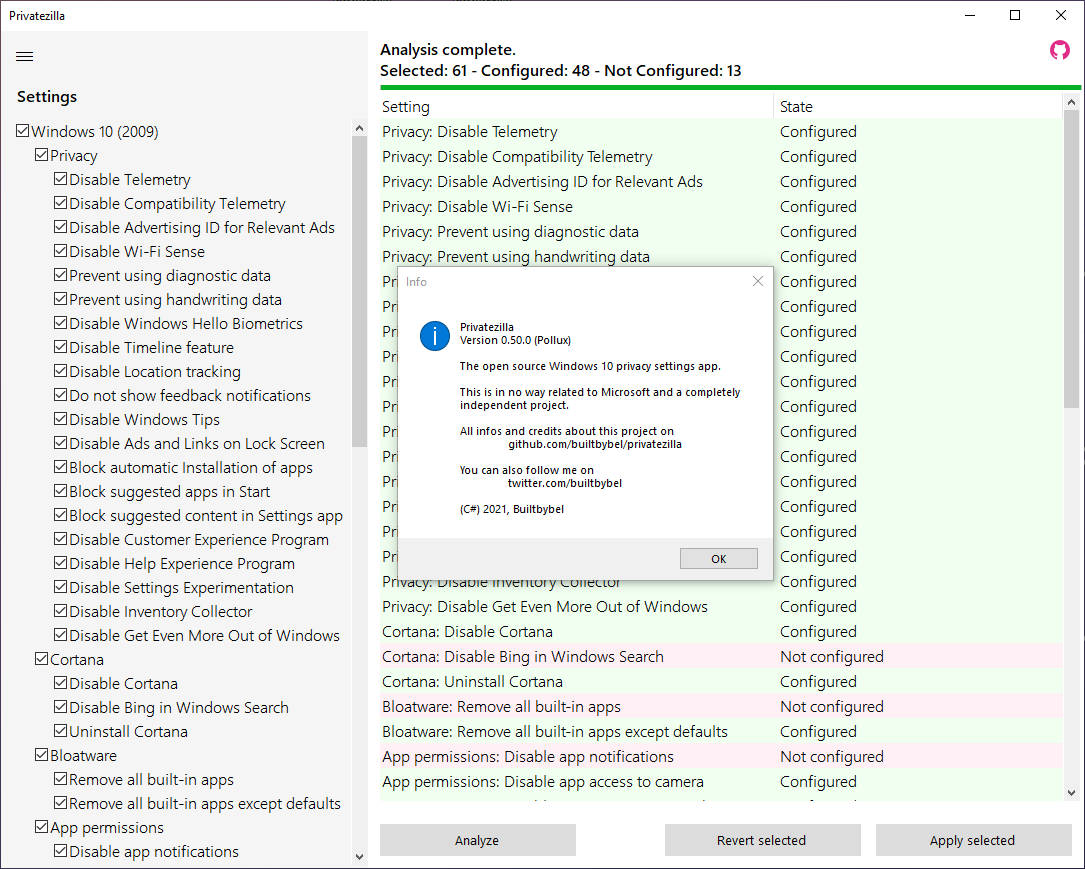Toggle Block suggested apps in Start
The height and width of the screenshot is (869, 1085).
click(60, 491)
